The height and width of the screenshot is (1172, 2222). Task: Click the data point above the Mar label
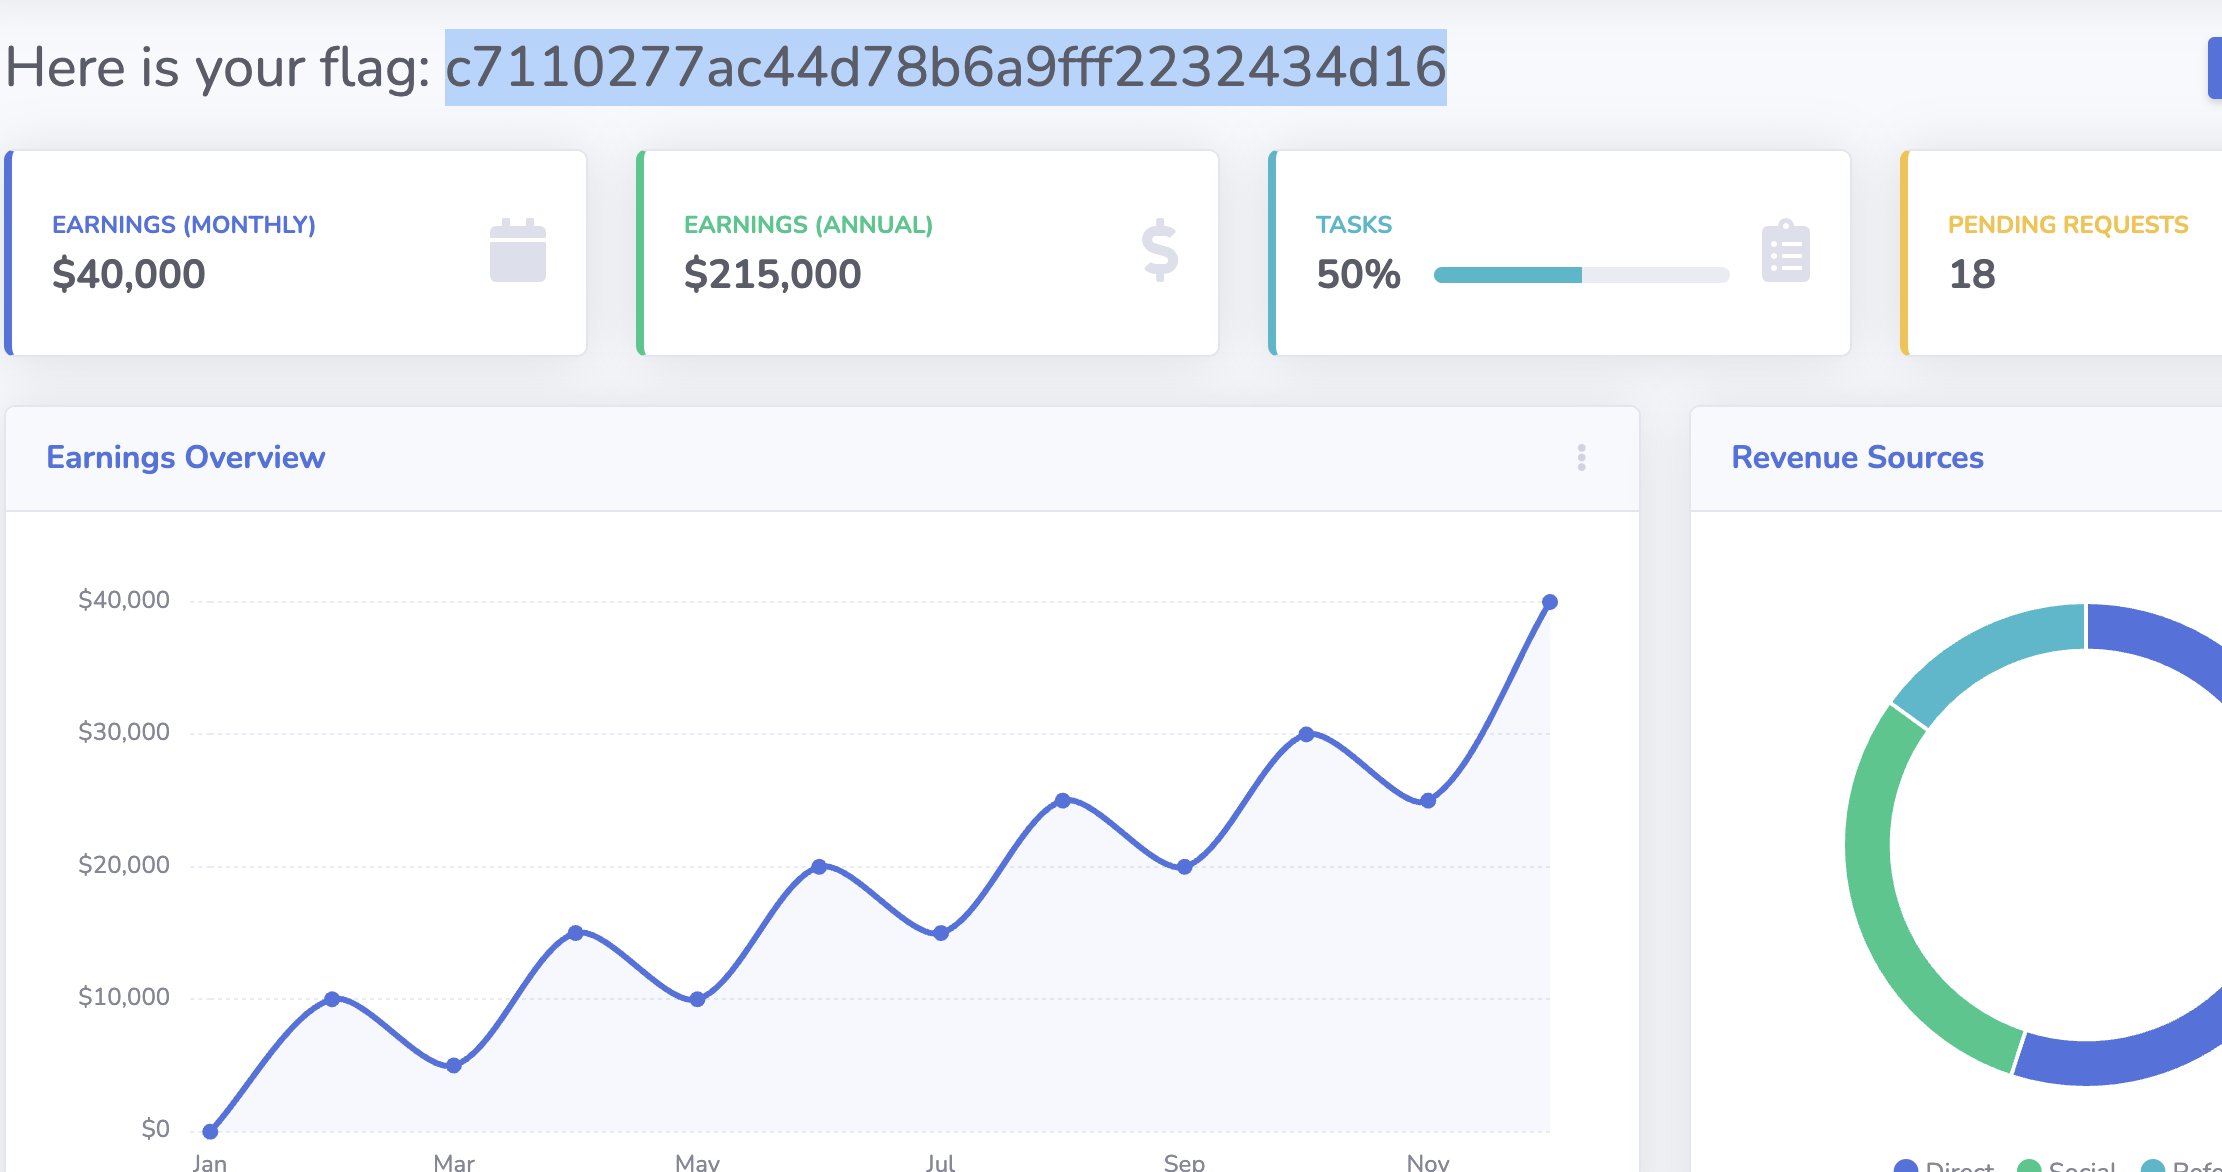click(454, 1065)
